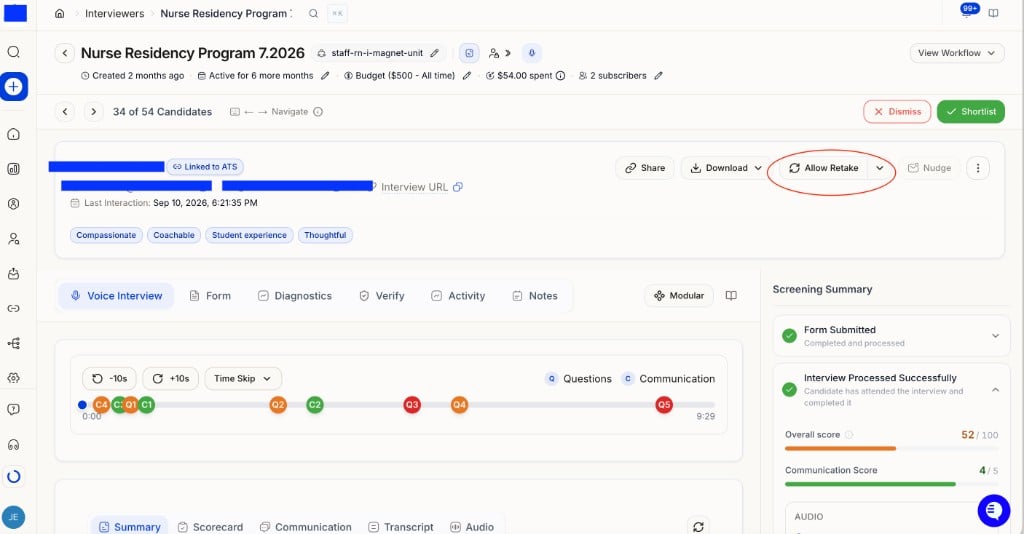Open the documentation book icon in top bar

click(993, 13)
